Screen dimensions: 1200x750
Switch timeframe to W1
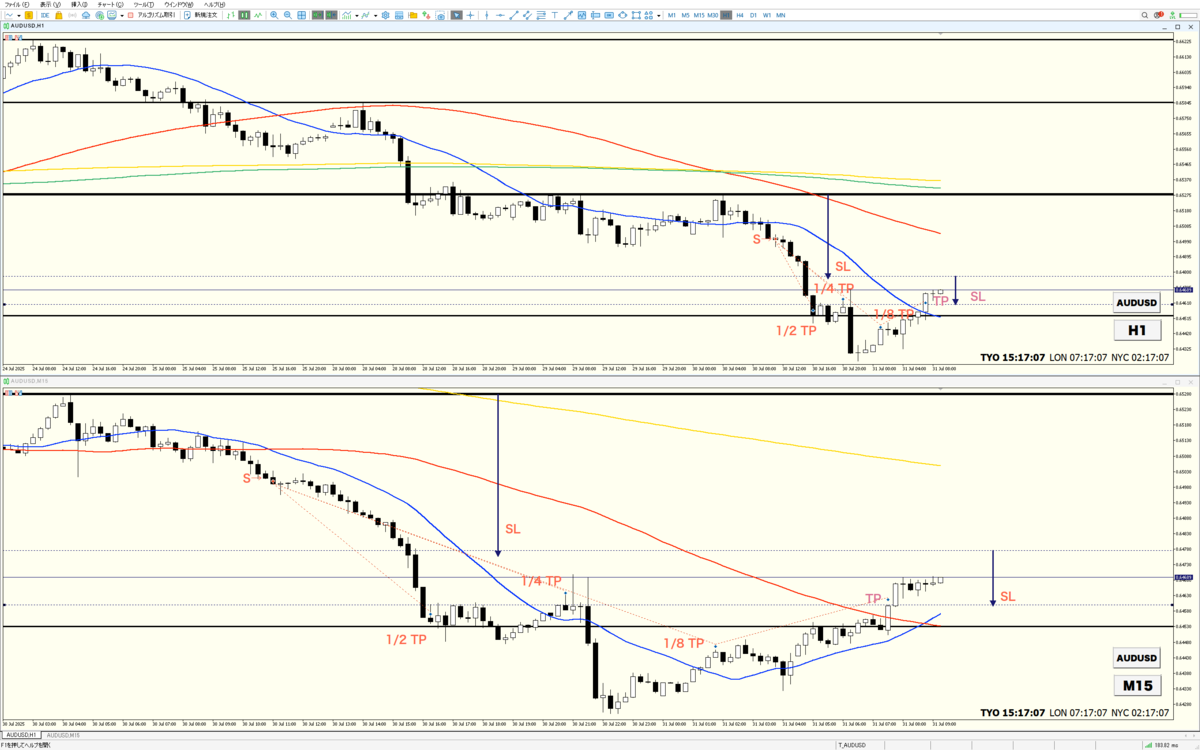pyautogui.click(x=767, y=16)
